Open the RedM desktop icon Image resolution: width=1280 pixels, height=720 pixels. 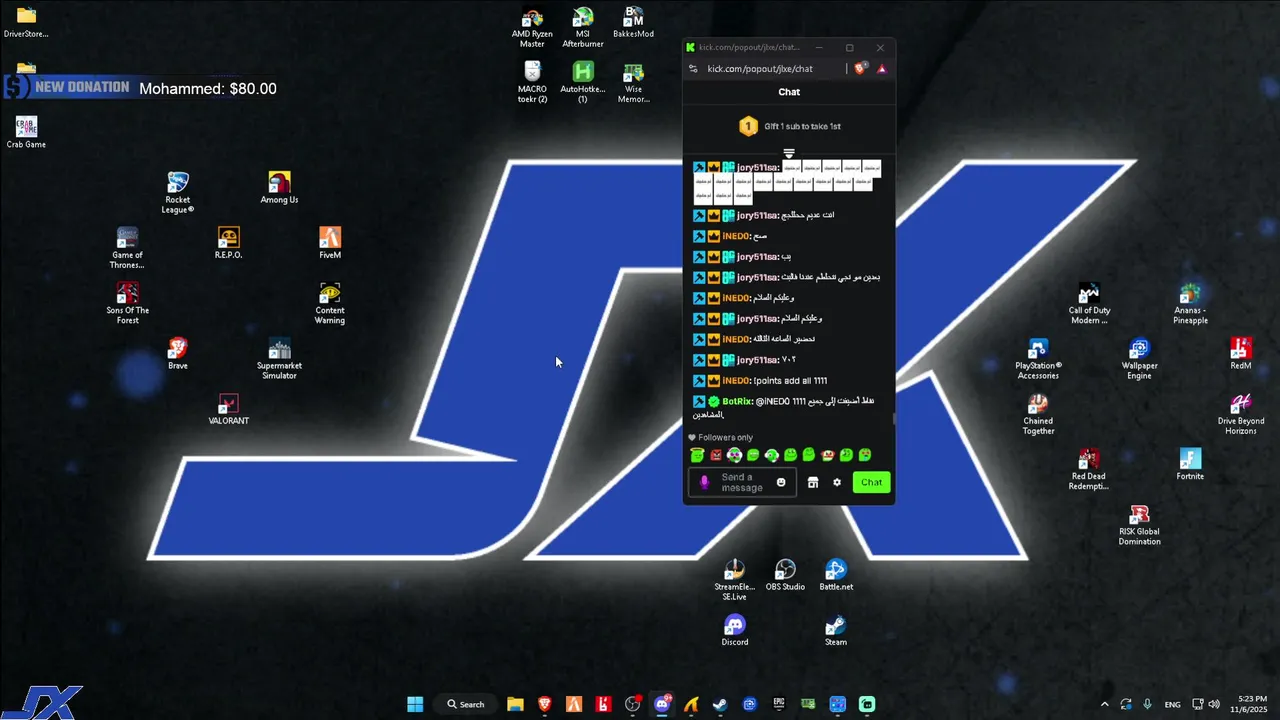[1241, 353]
